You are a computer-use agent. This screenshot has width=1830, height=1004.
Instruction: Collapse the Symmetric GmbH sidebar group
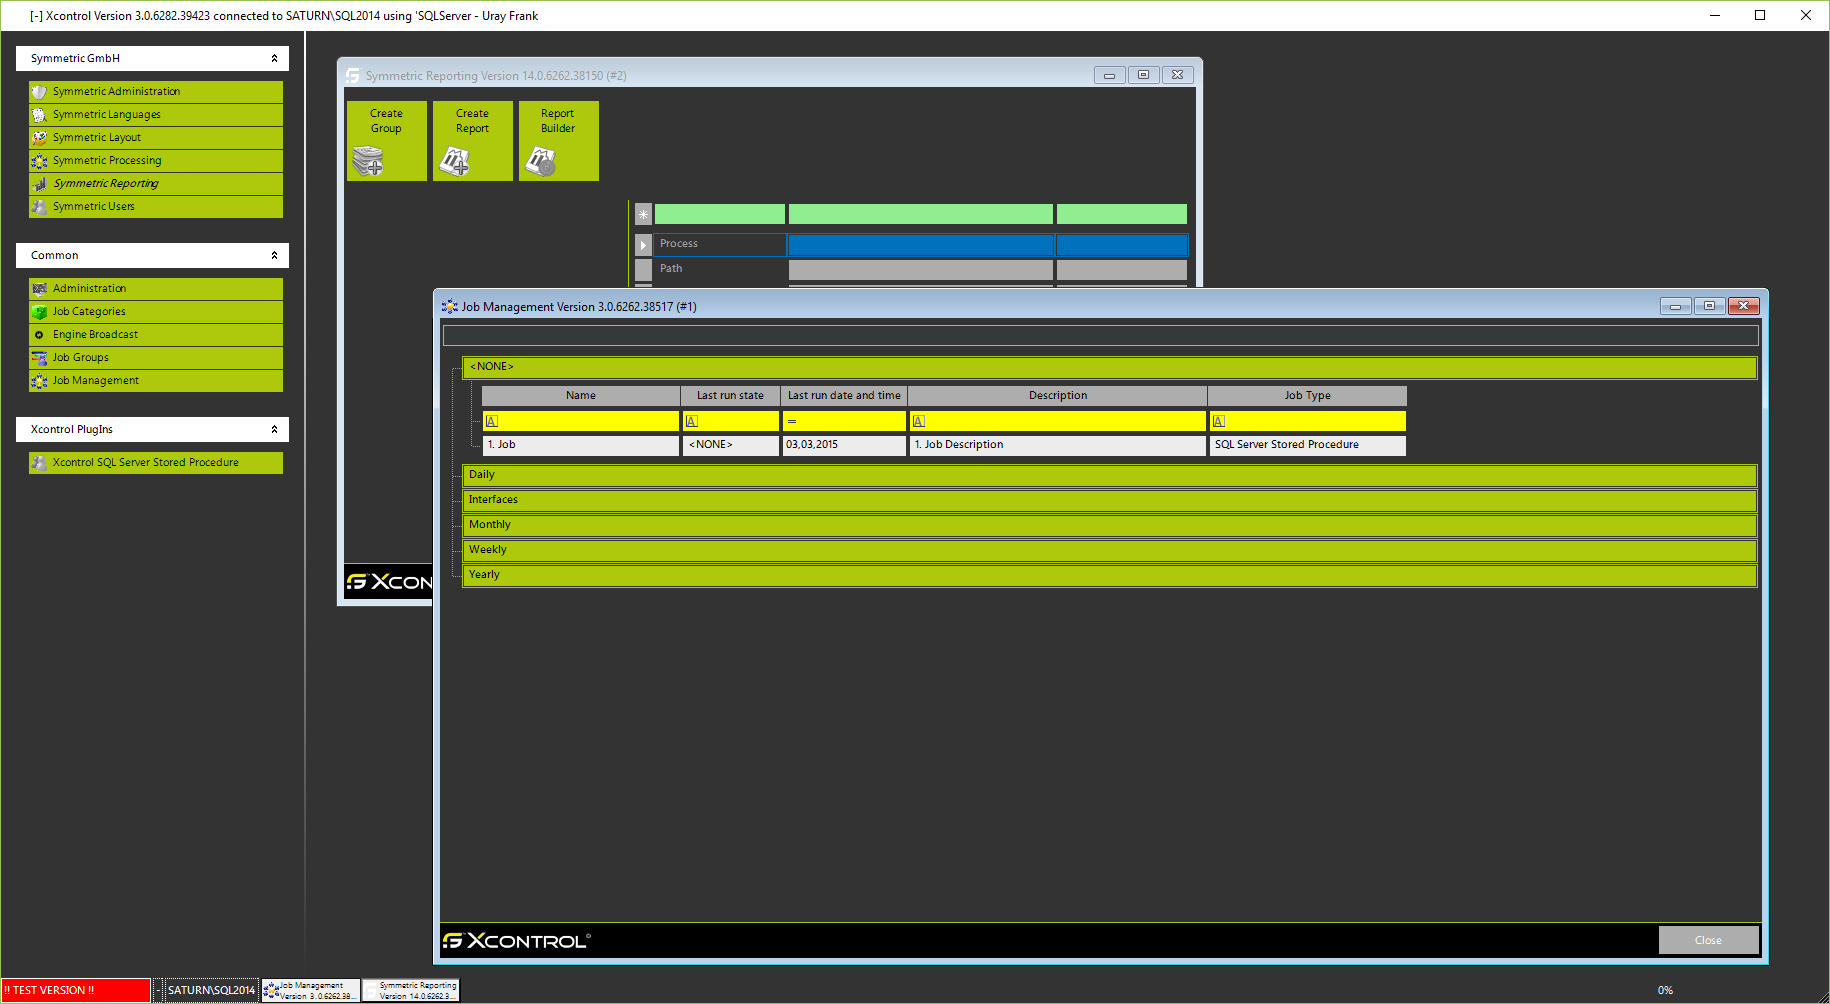tap(274, 58)
